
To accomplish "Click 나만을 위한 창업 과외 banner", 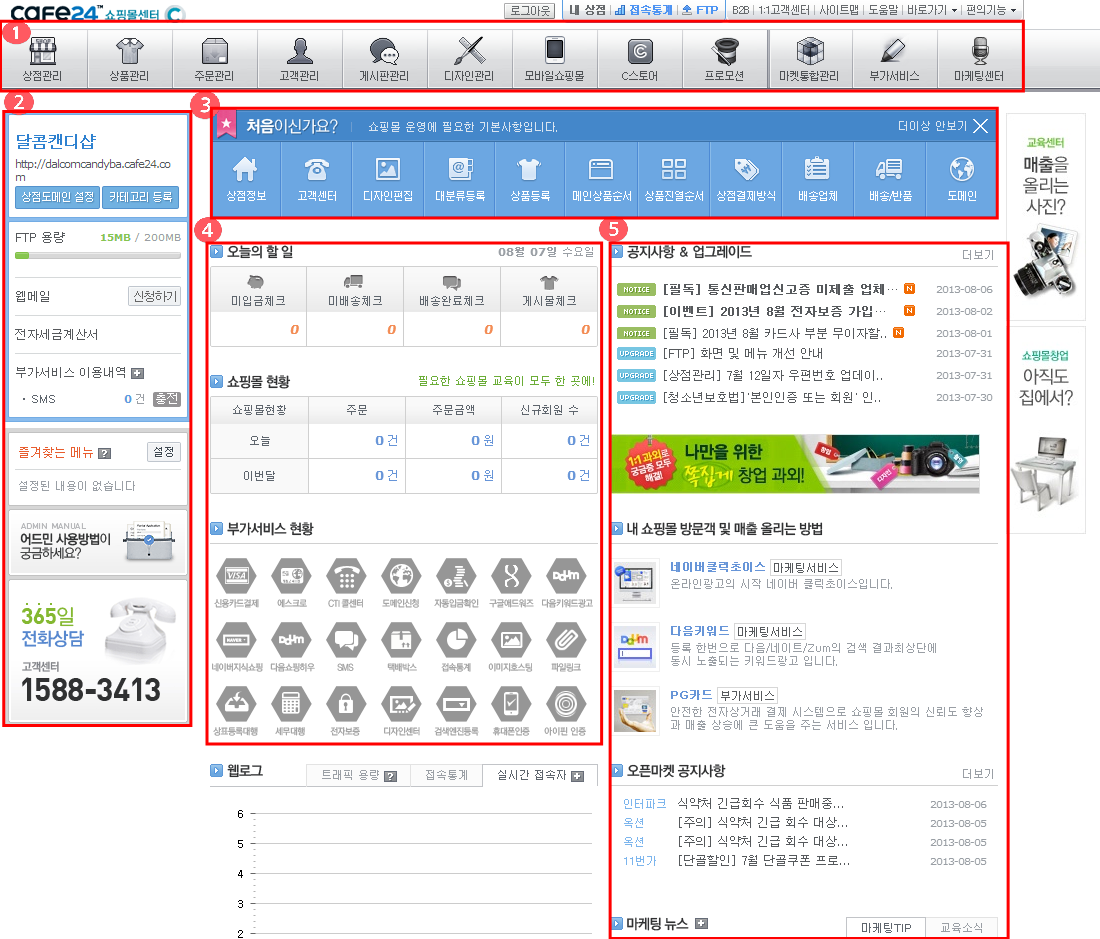I will tap(795, 464).
